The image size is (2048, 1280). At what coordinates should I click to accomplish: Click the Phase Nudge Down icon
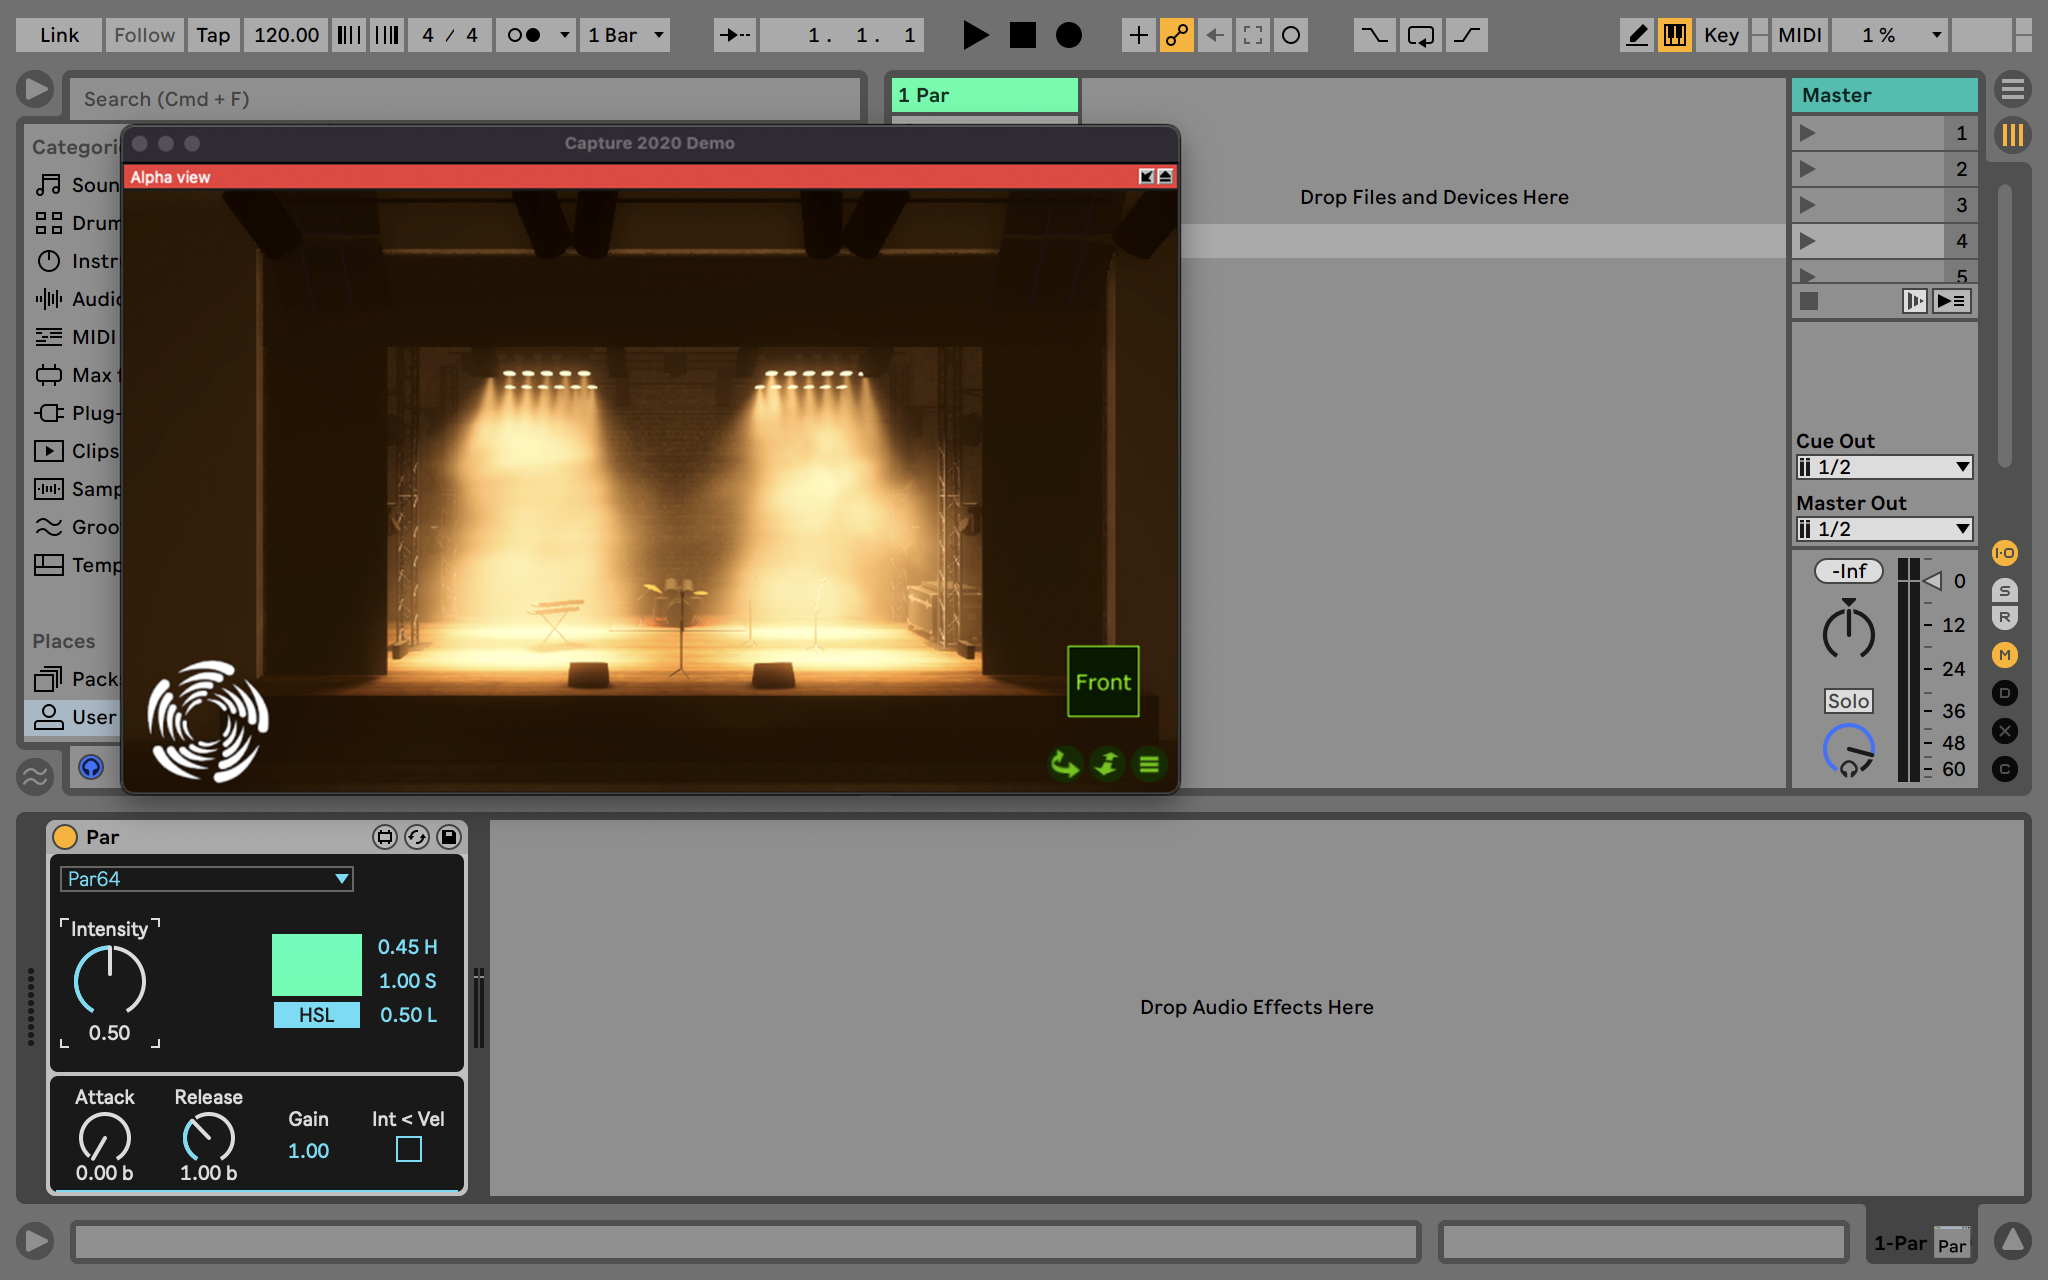point(348,35)
